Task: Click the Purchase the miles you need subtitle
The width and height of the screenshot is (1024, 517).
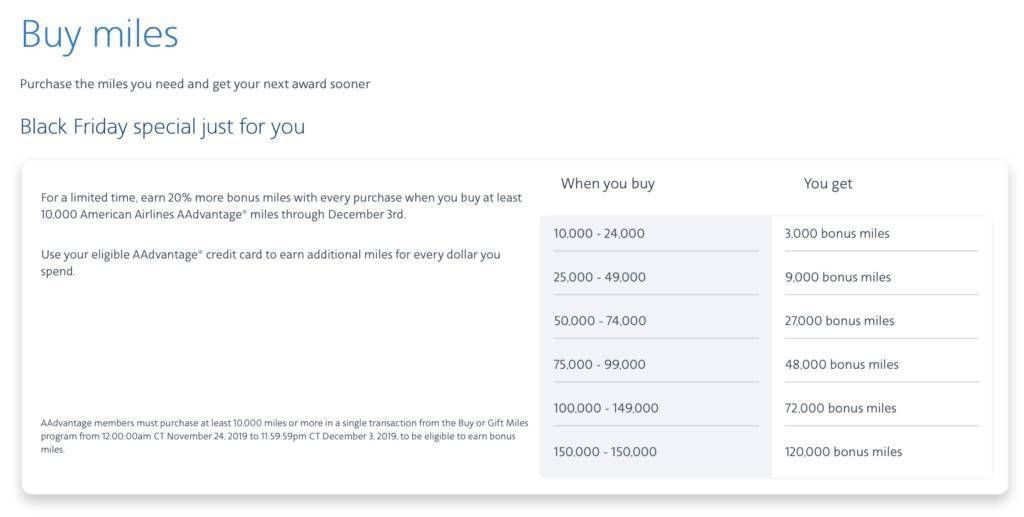Action: (195, 84)
